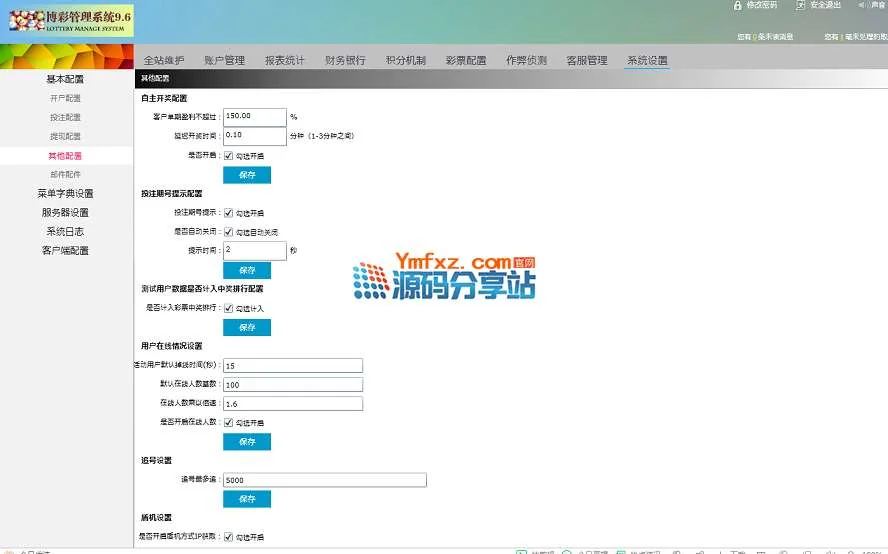Toggle the 是否开启 checkbox under 自主开奖配置
The height and width of the screenshot is (554, 888).
click(x=229, y=156)
